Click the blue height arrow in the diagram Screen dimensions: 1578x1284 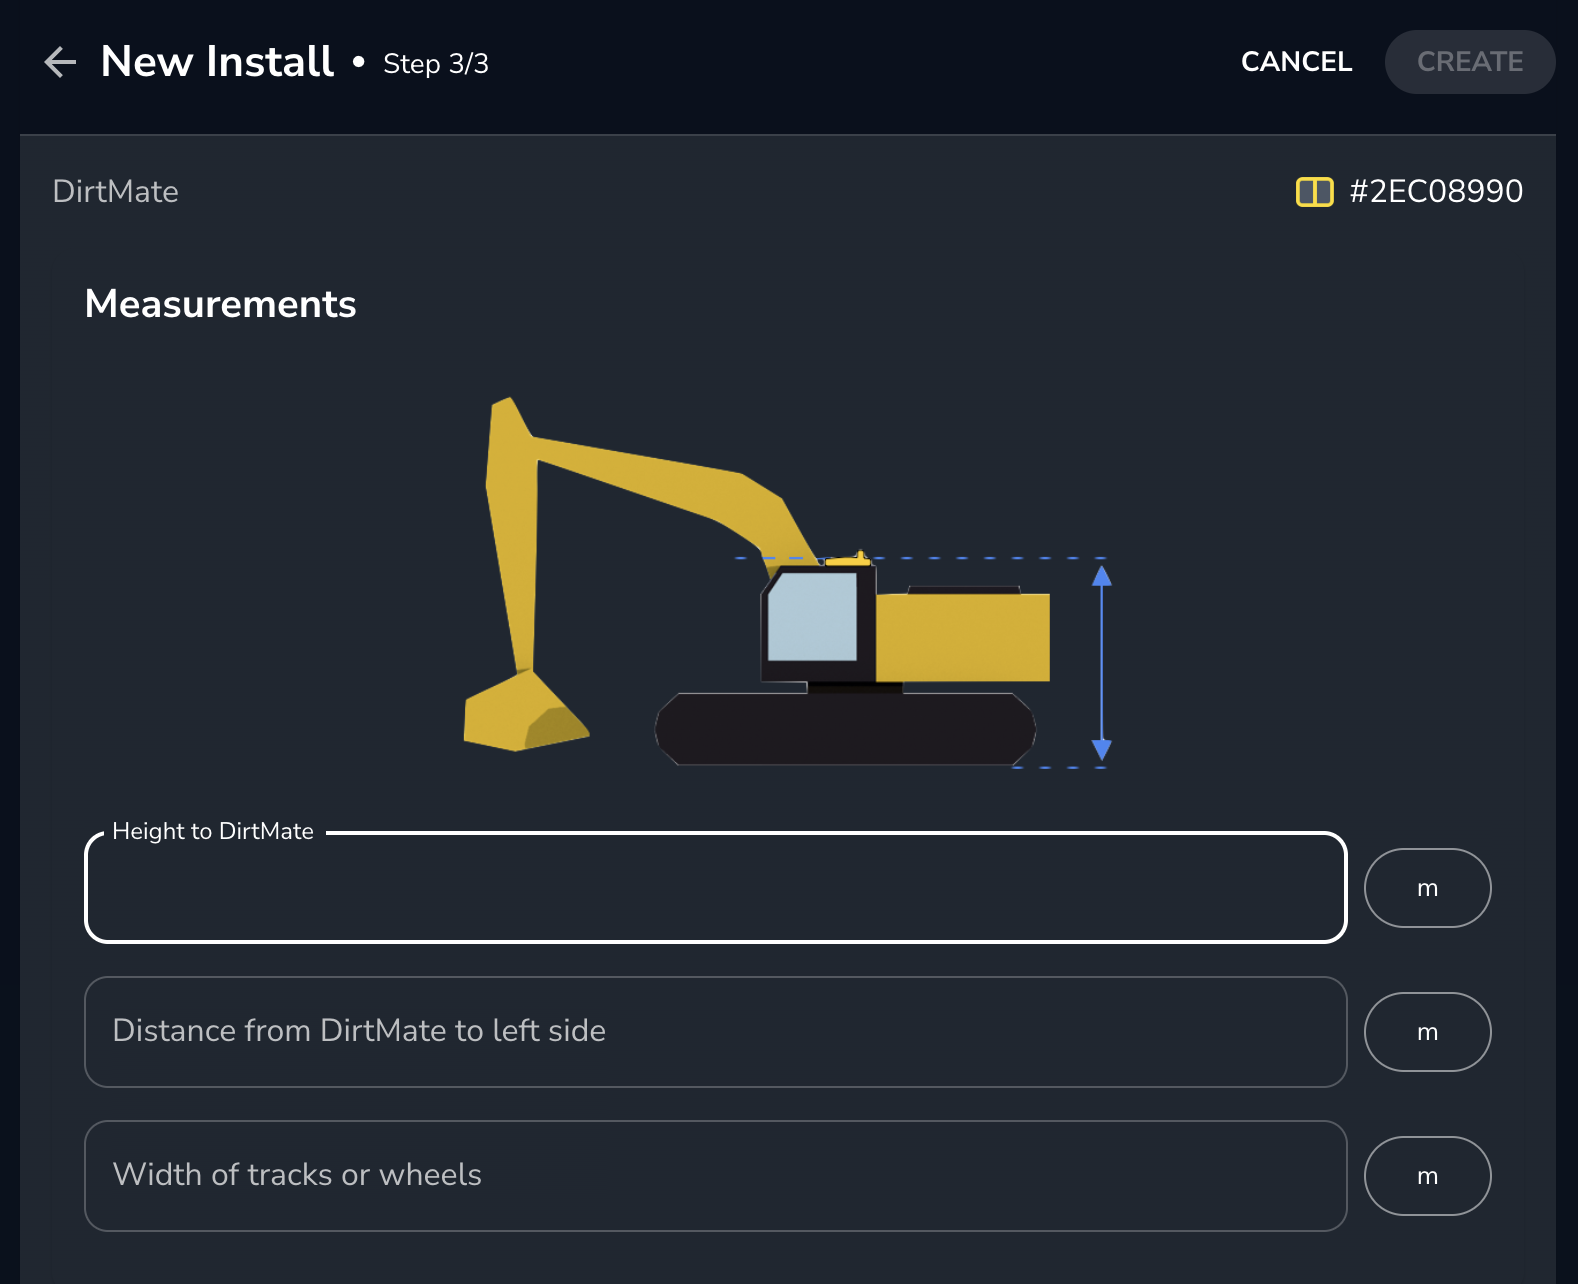[x=1101, y=662]
